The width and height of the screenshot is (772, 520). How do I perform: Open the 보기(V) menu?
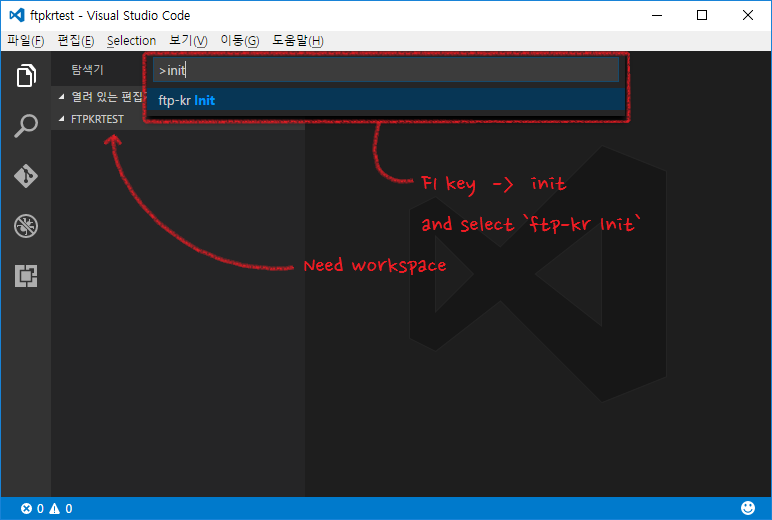coord(189,41)
